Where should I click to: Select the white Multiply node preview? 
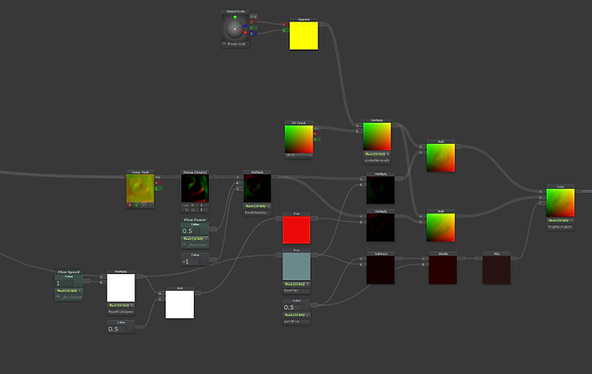(121, 288)
